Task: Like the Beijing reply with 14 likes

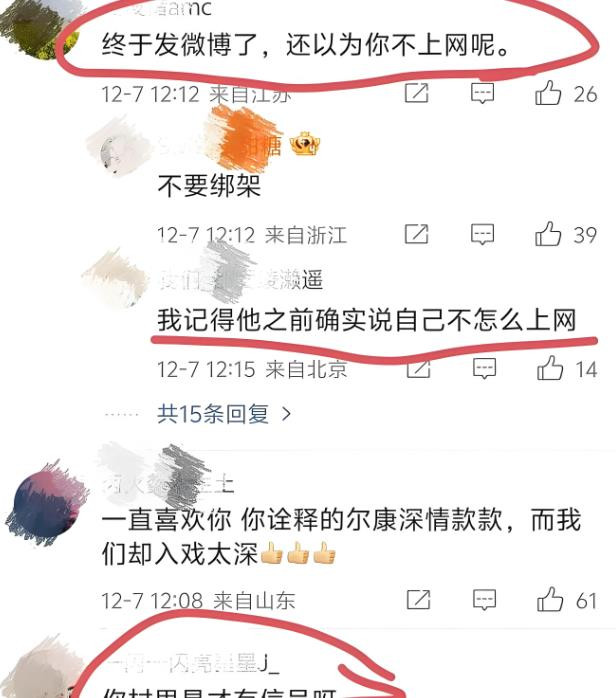Action: point(550,368)
